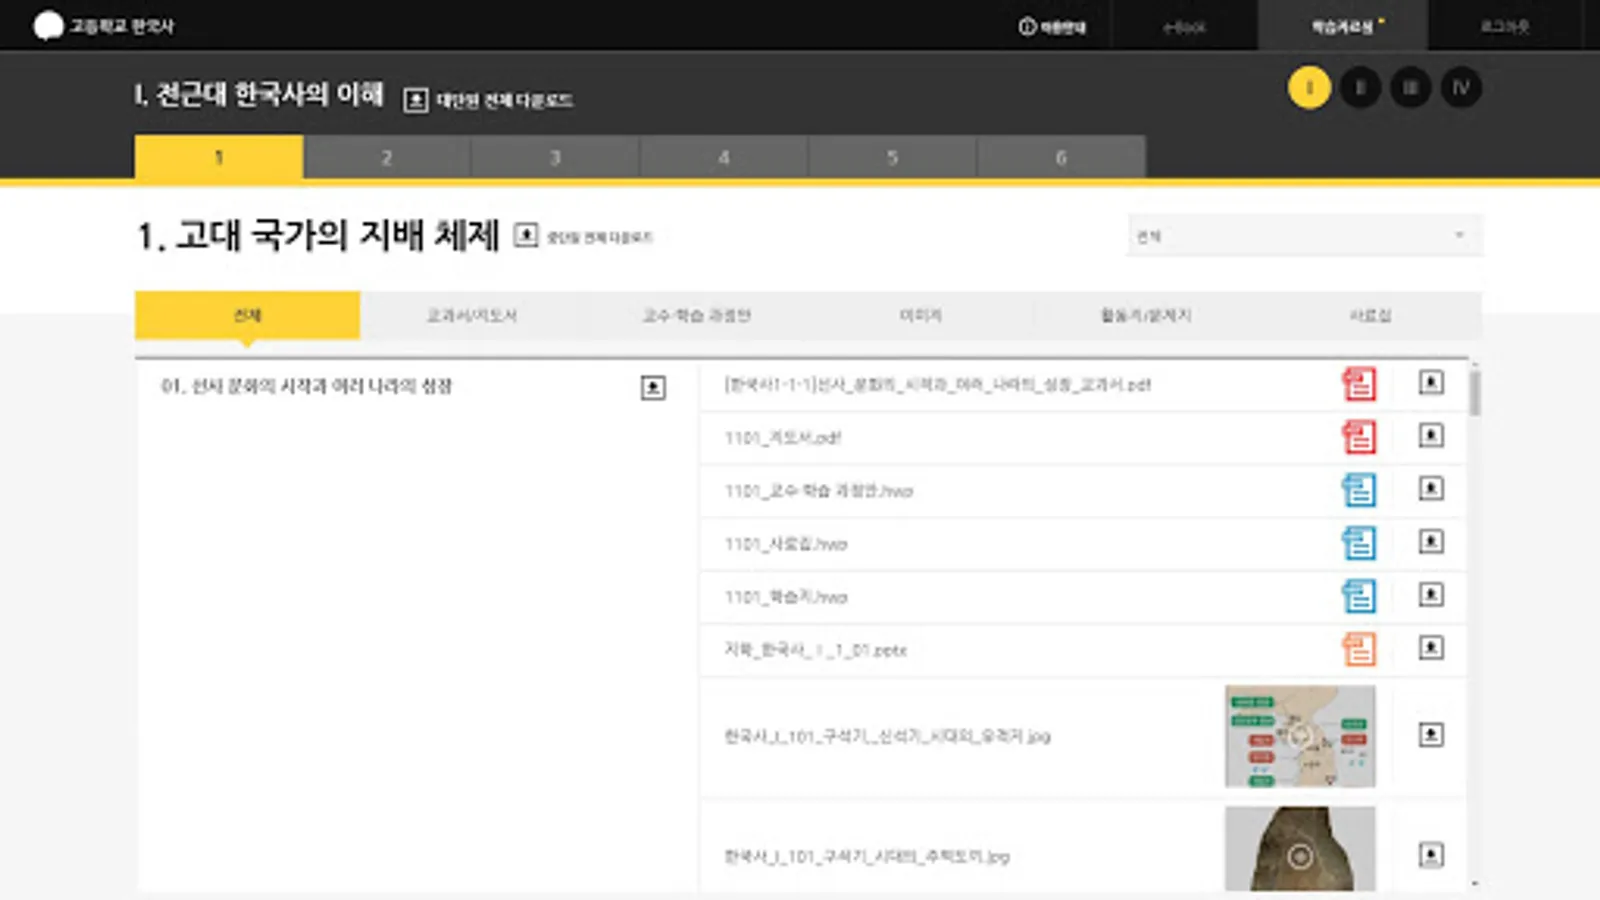Screen dimensions: 1600x900
Task: Switch to chapter tab 1
Action: pyautogui.click(x=219, y=157)
